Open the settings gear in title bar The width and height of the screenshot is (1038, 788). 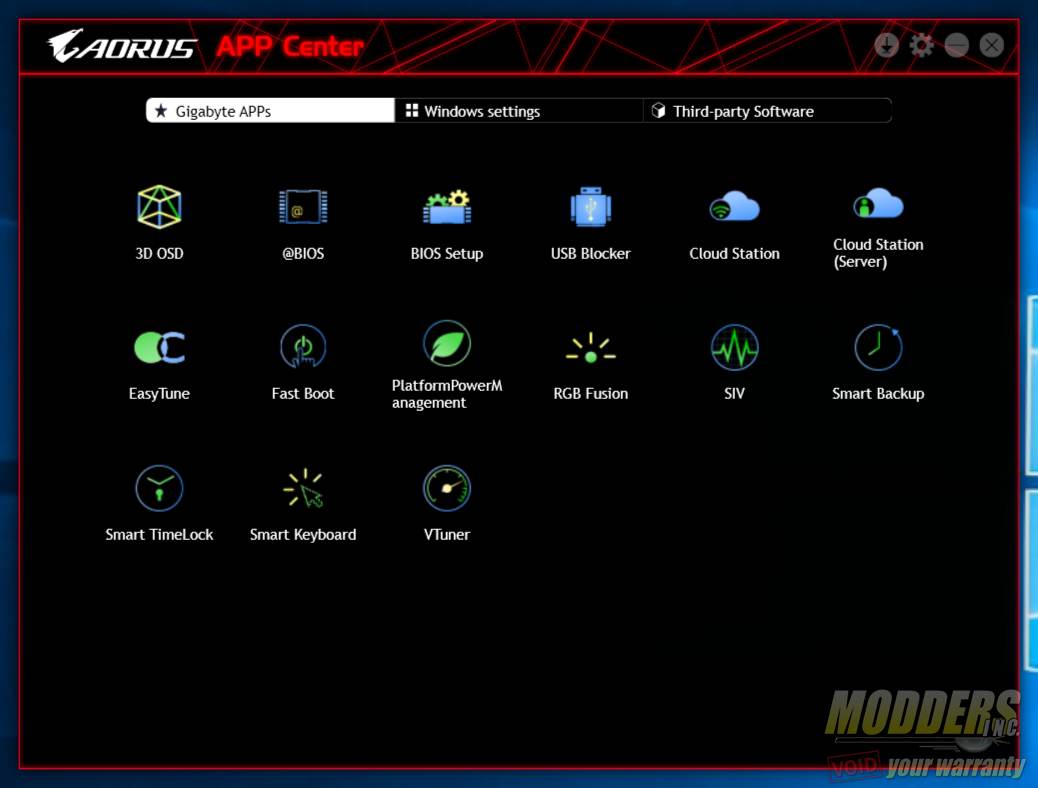pos(921,46)
